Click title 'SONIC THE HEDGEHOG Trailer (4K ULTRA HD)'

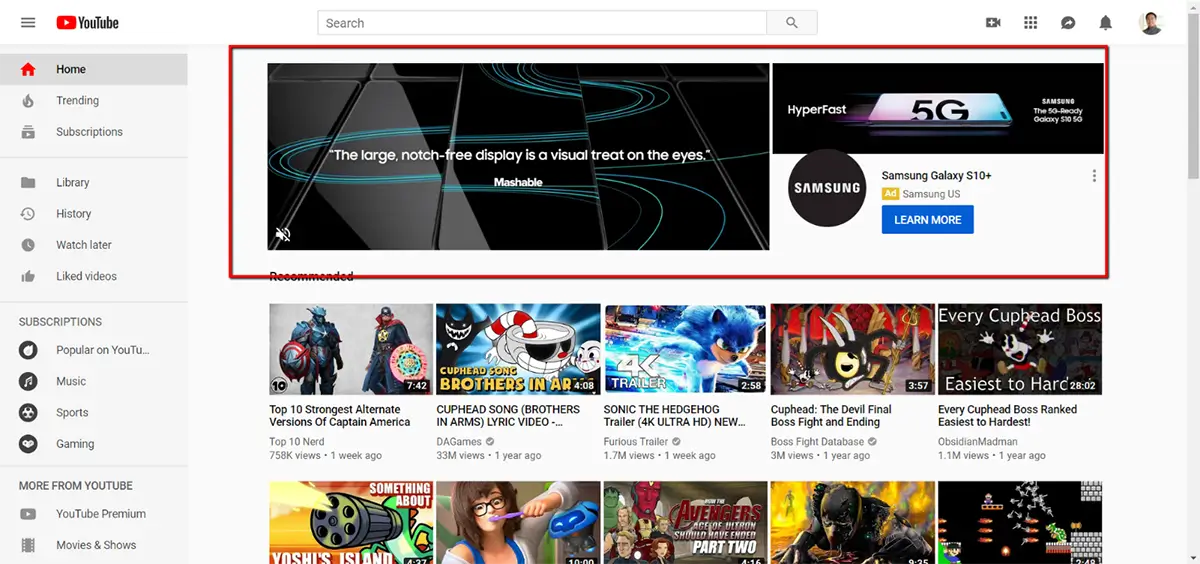coord(675,415)
